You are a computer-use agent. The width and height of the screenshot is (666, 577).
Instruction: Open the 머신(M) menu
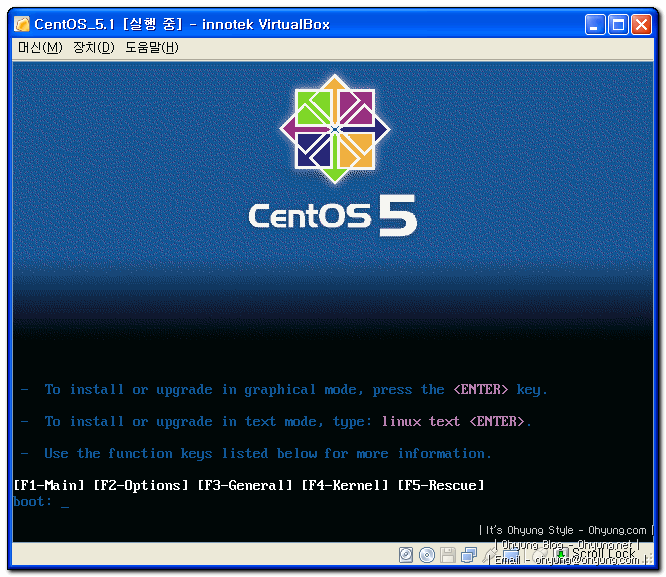coord(40,47)
